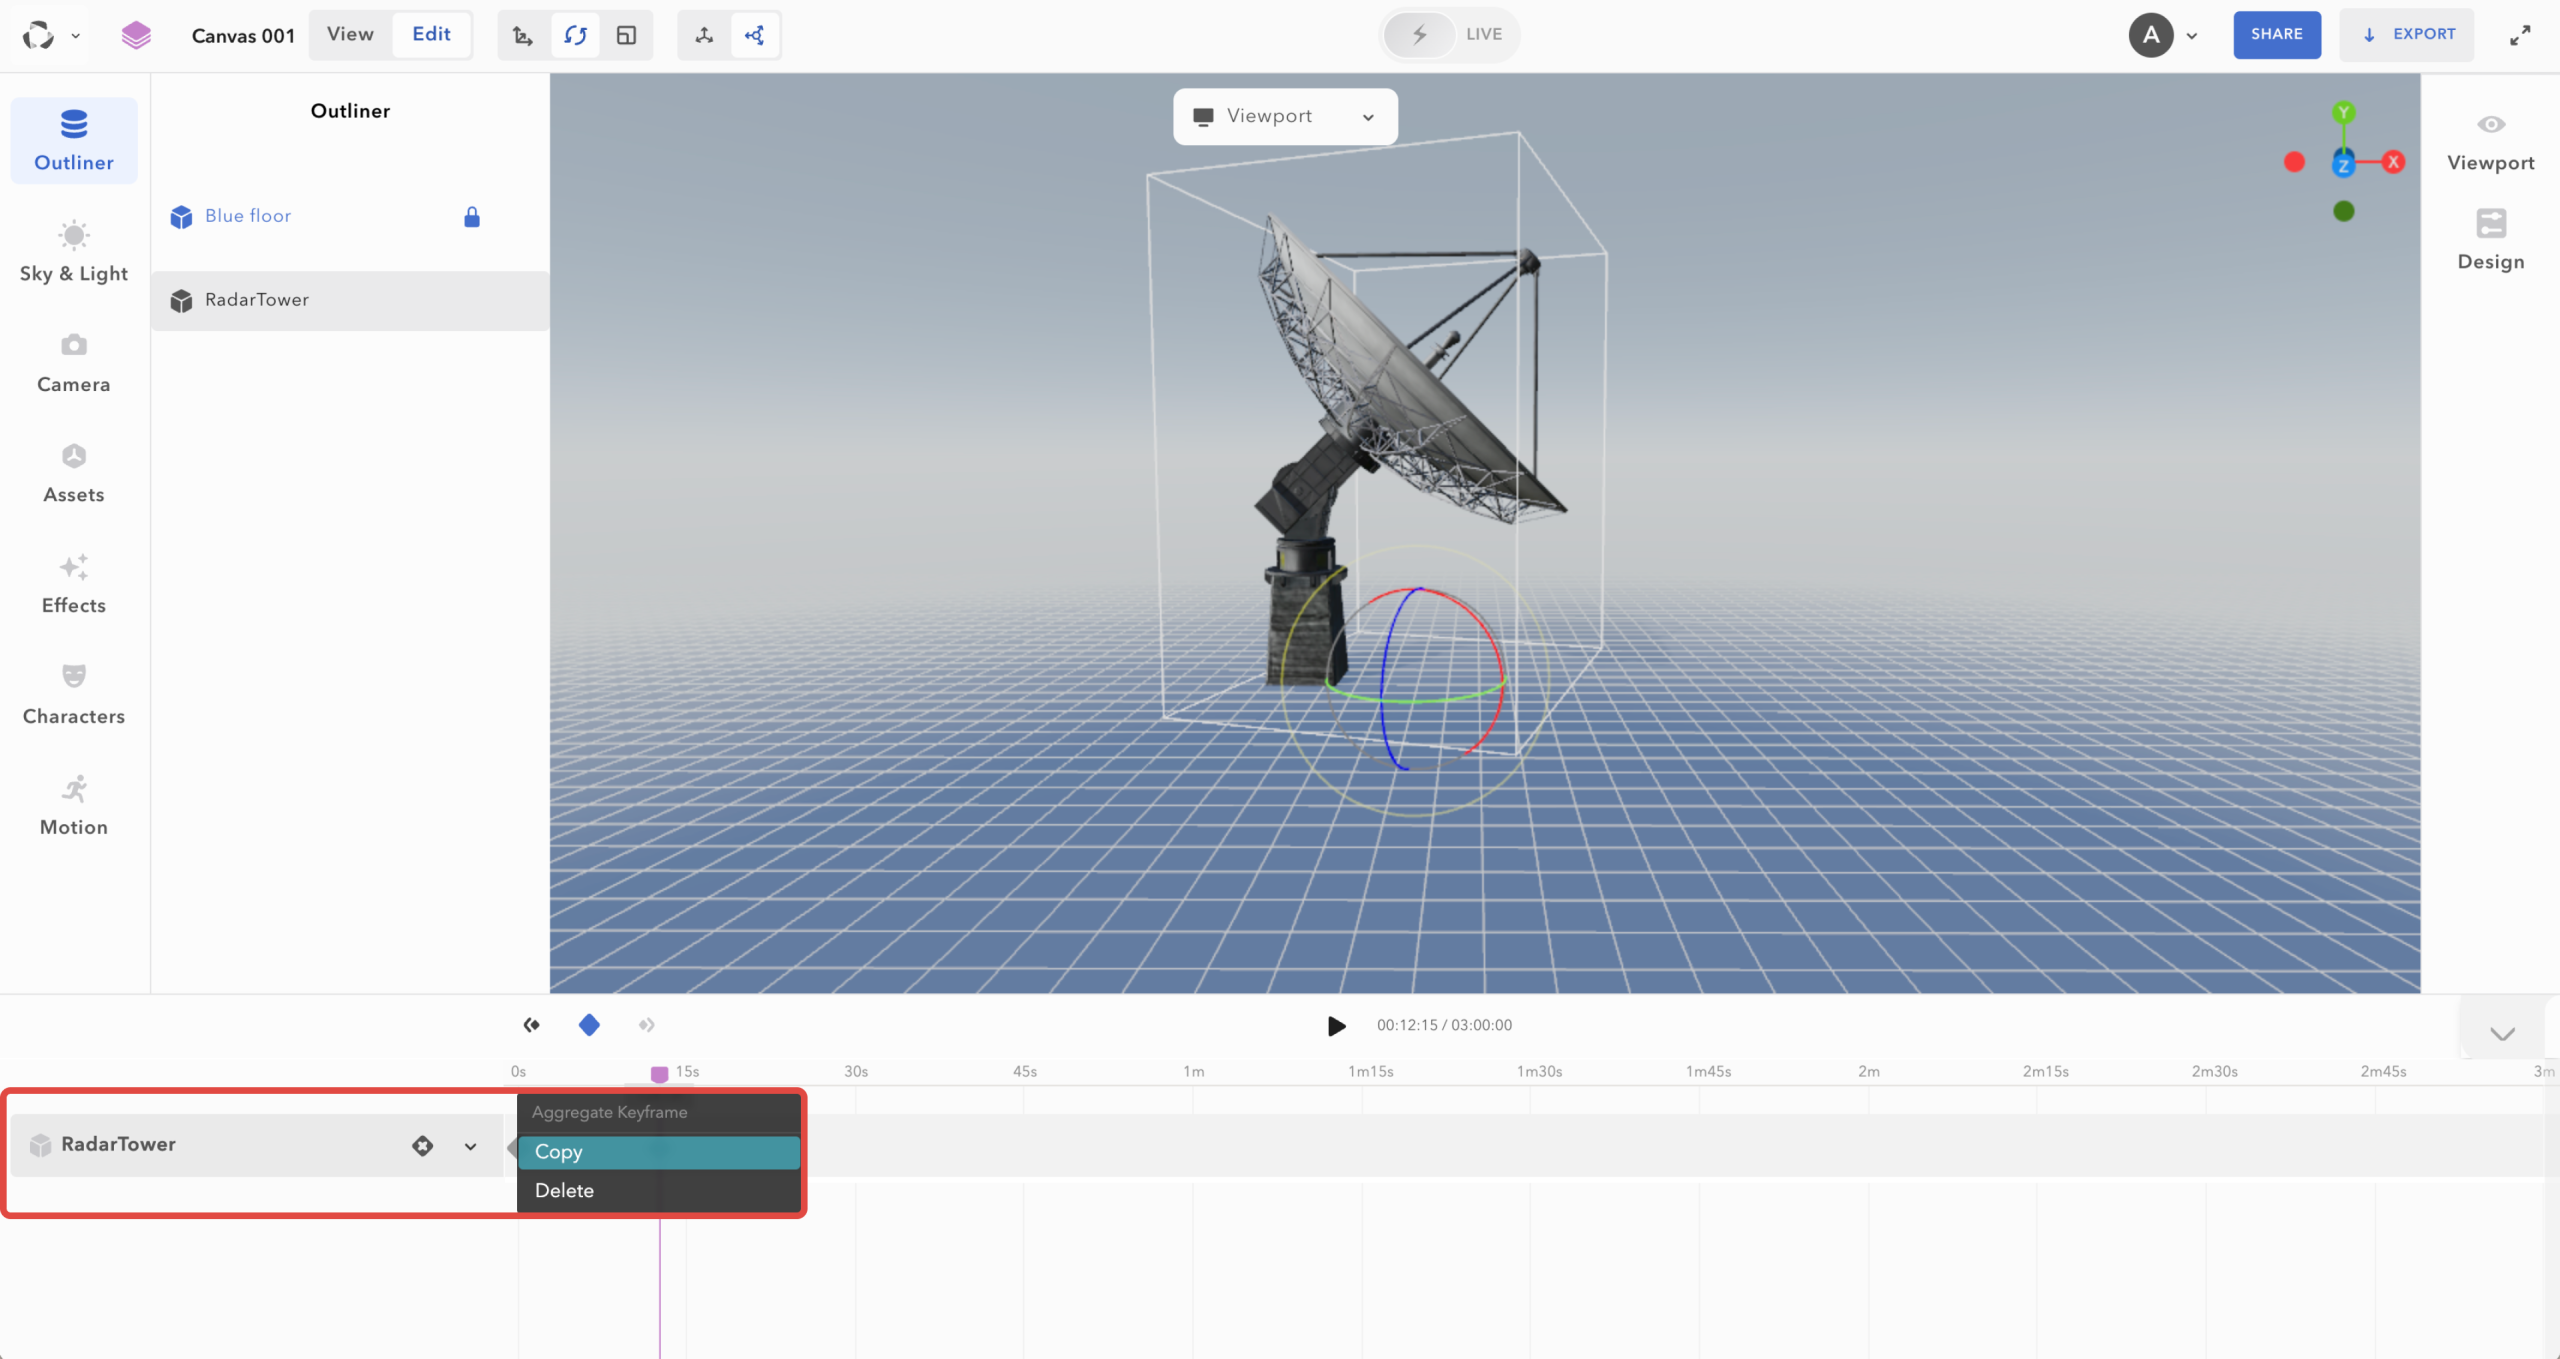Open the Characters panel
The height and width of the screenshot is (1359, 2560).
pos(74,693)
